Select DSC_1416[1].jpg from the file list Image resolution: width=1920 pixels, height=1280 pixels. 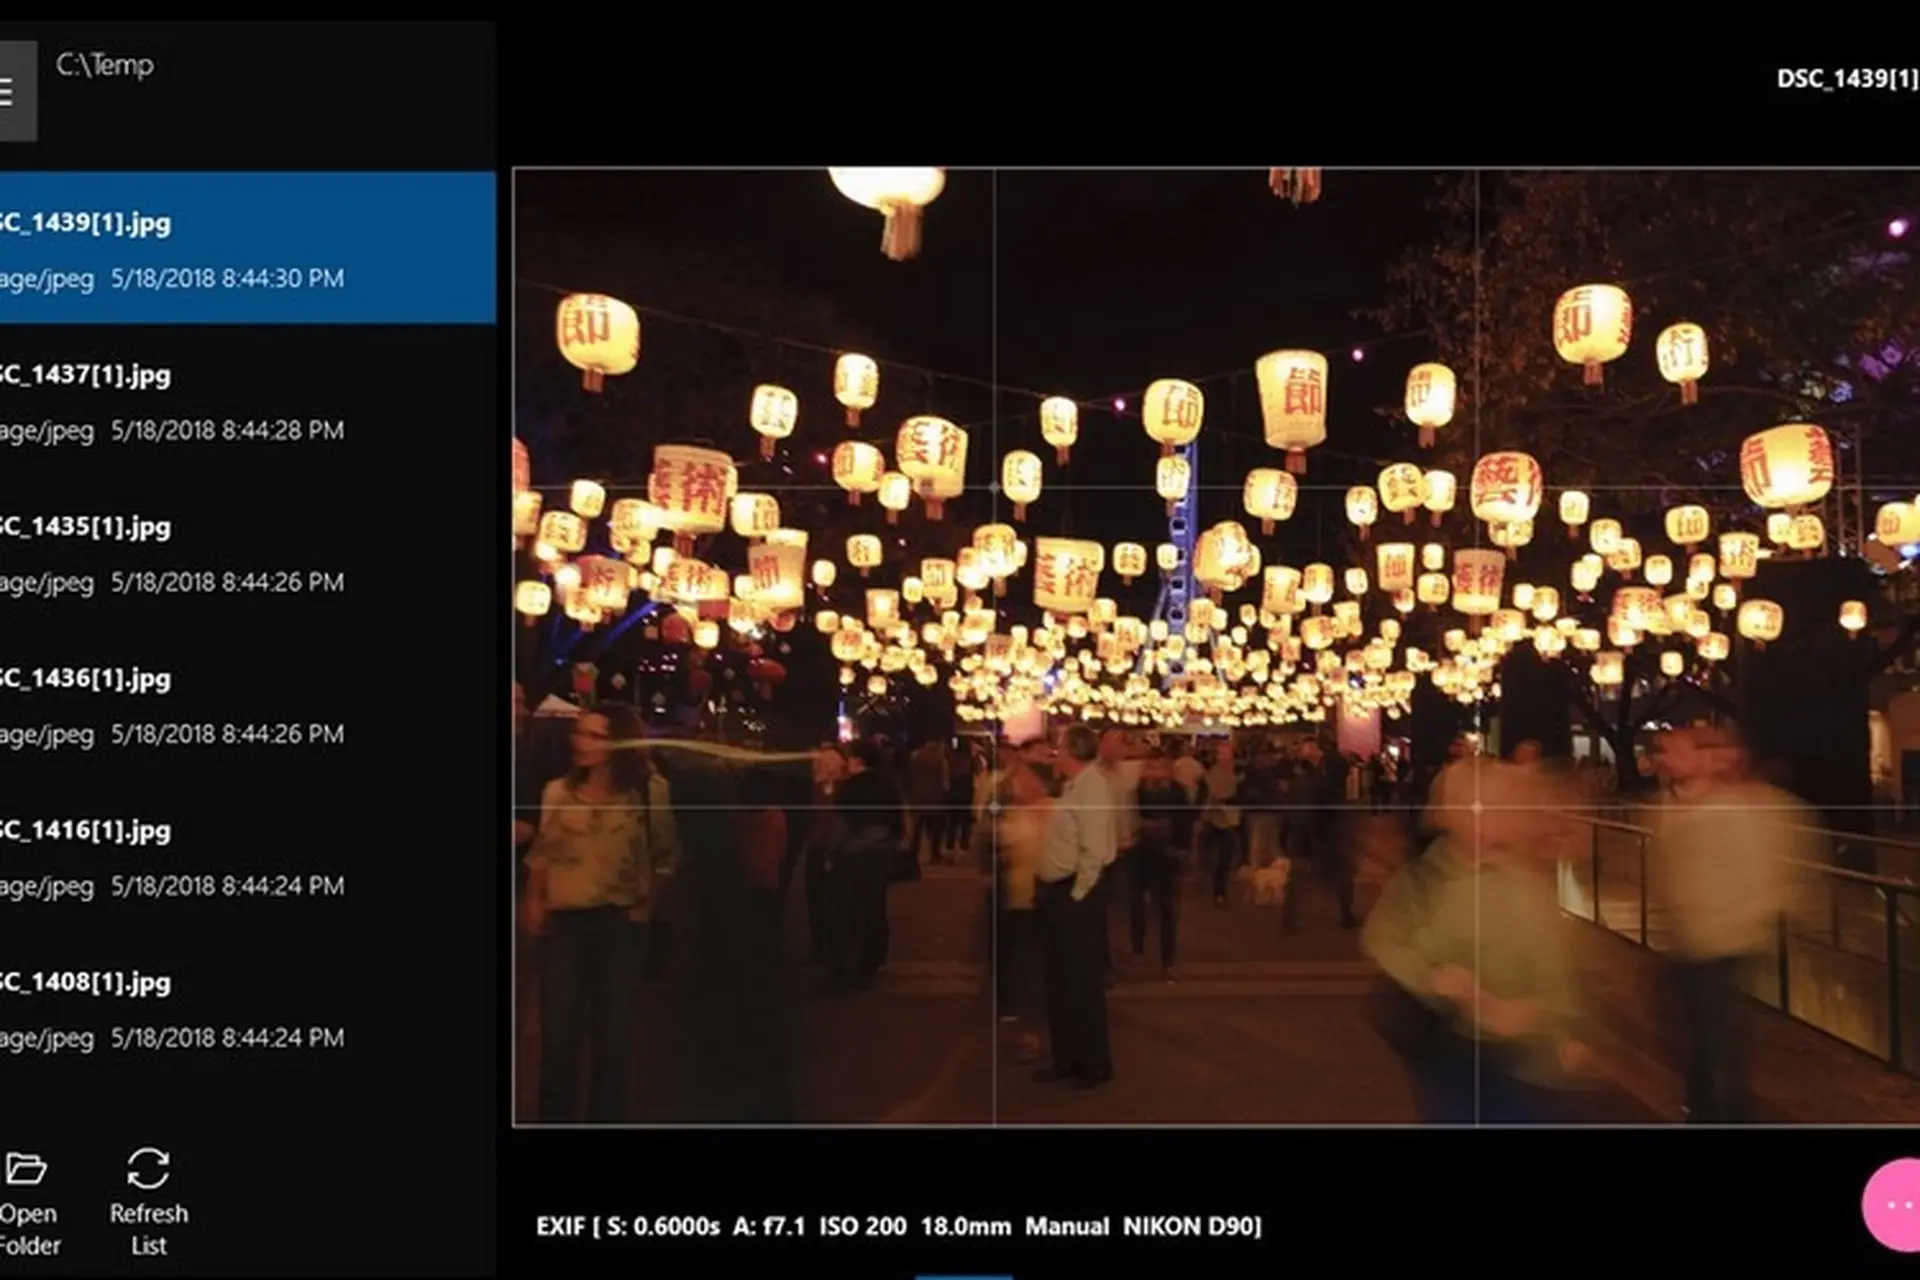[150, 856]
